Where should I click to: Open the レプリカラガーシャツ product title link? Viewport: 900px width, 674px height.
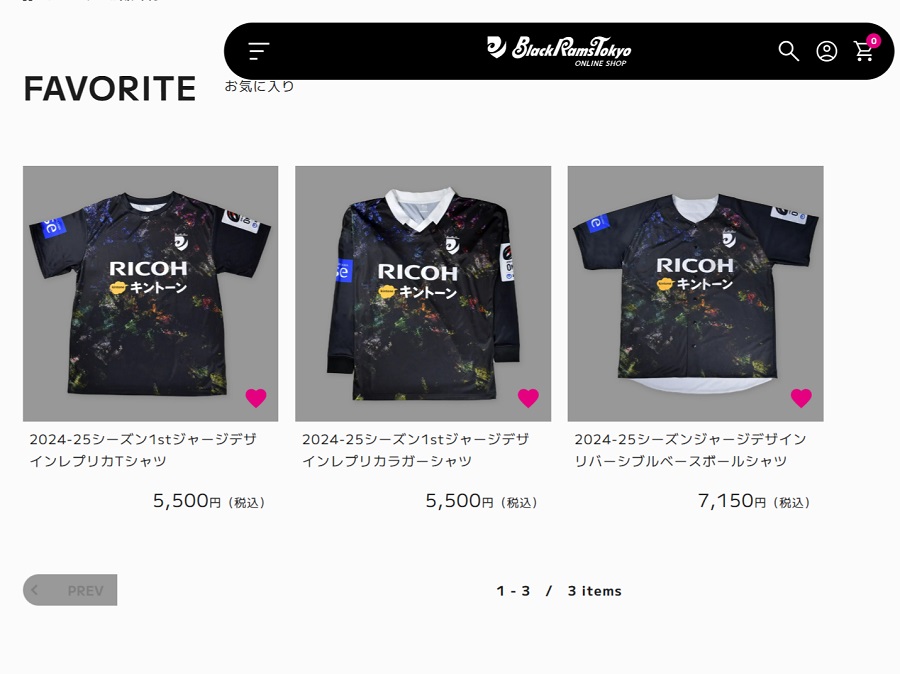416,450
